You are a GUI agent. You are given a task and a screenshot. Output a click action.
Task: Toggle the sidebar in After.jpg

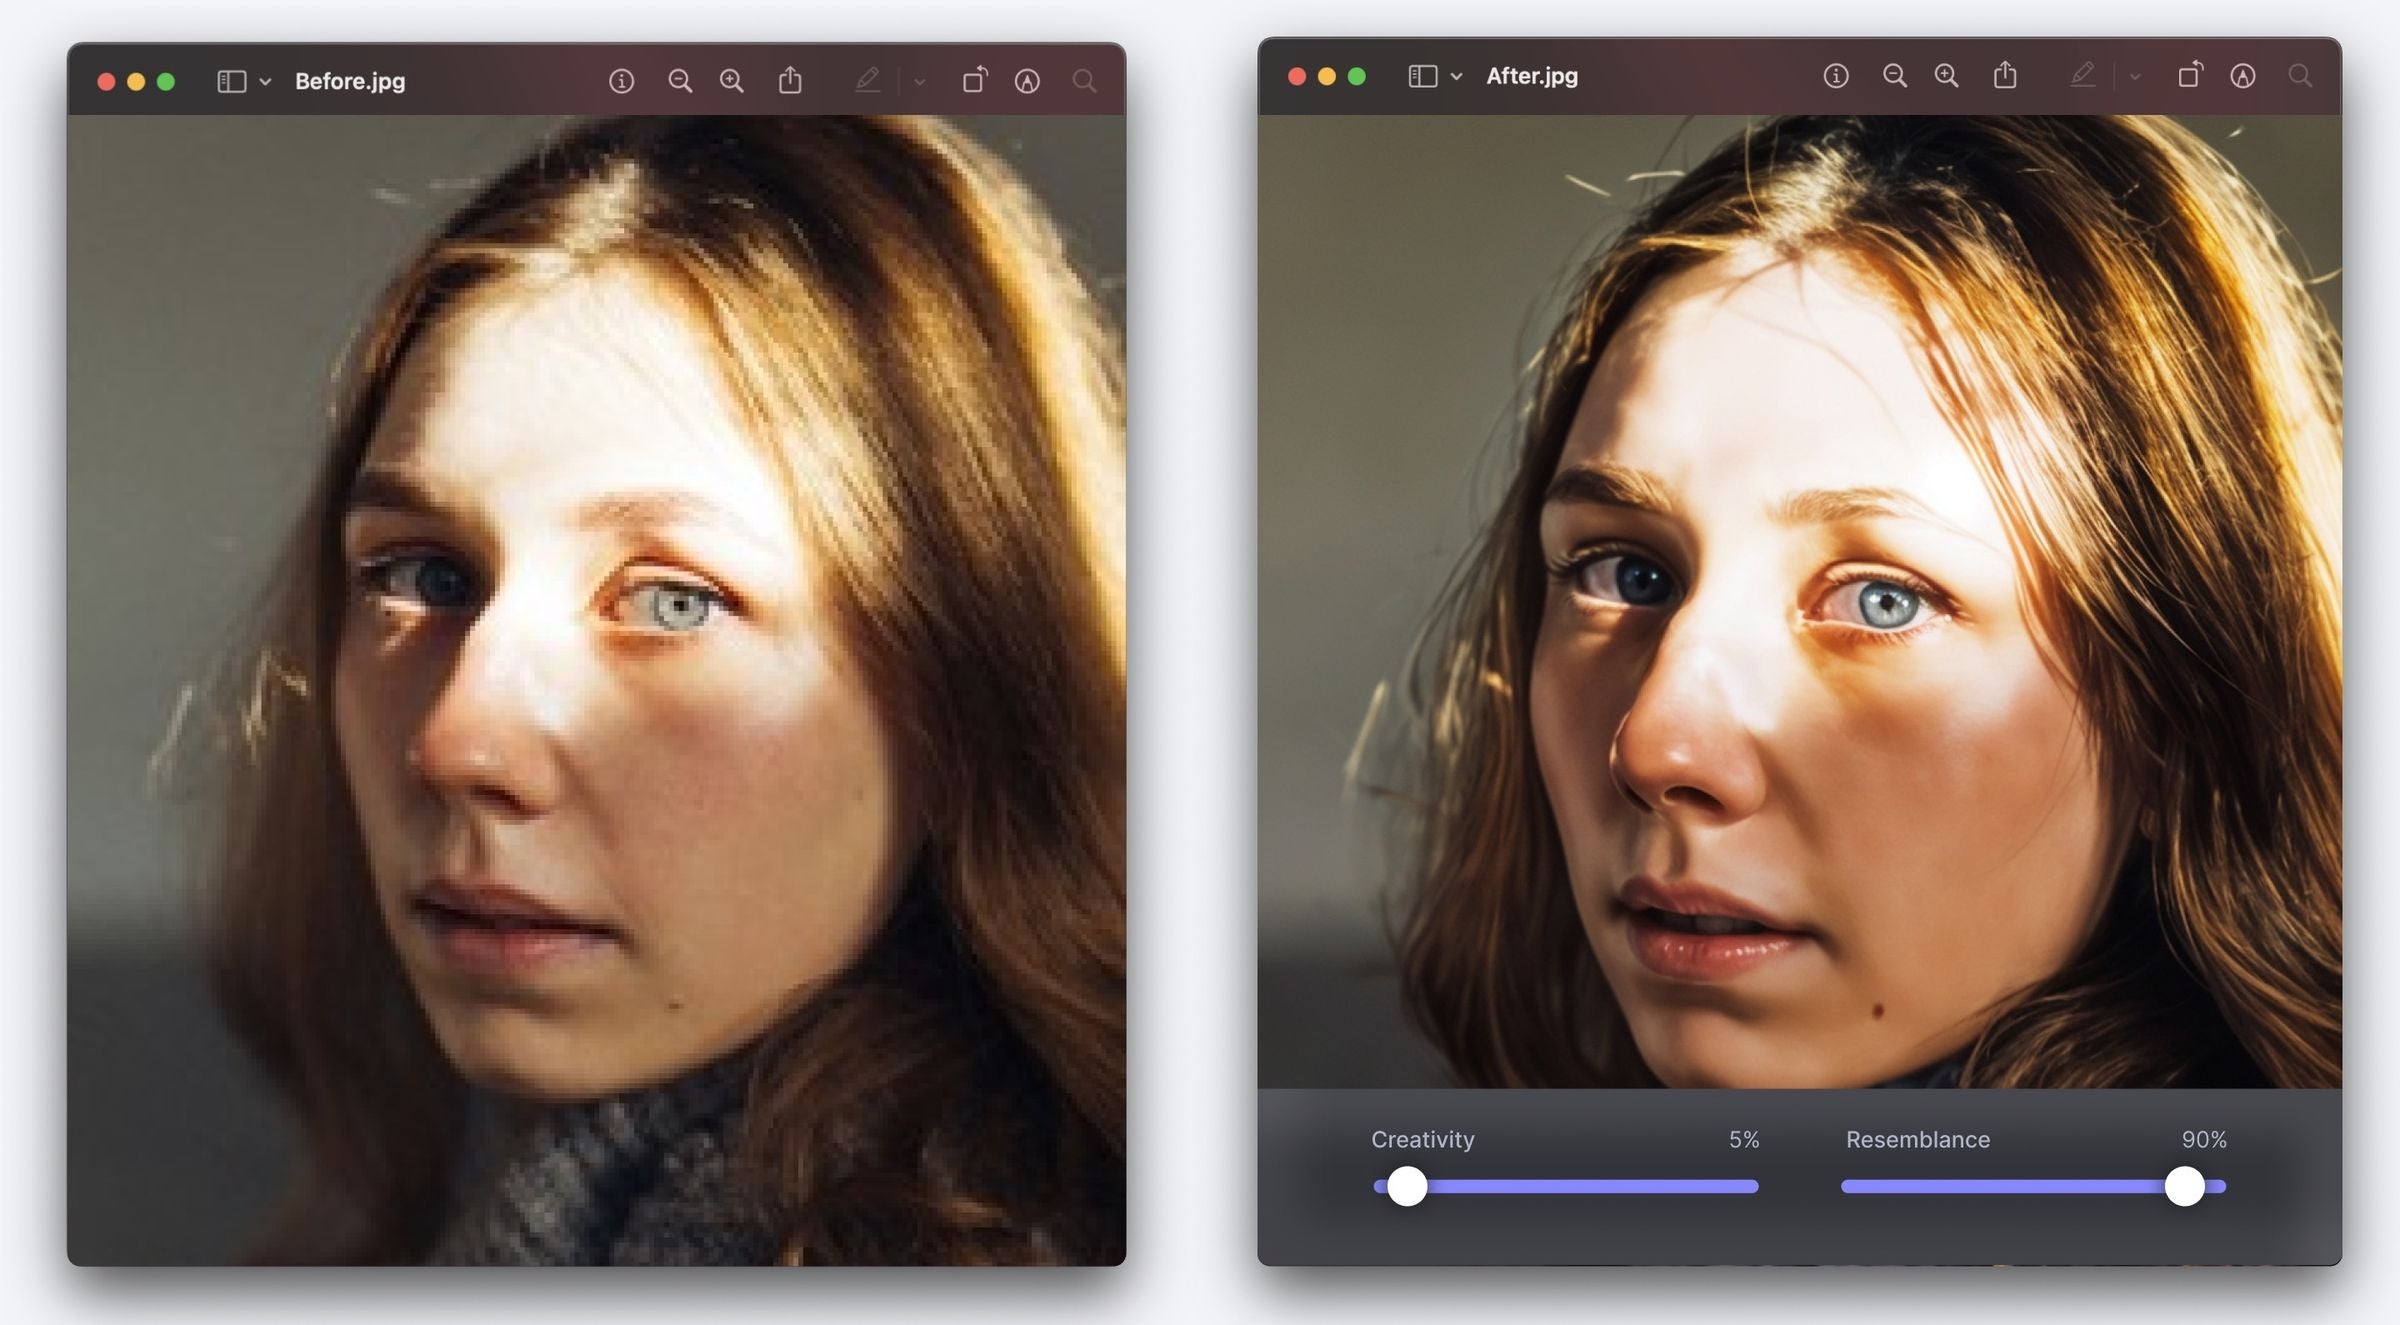coord(1423,75)
